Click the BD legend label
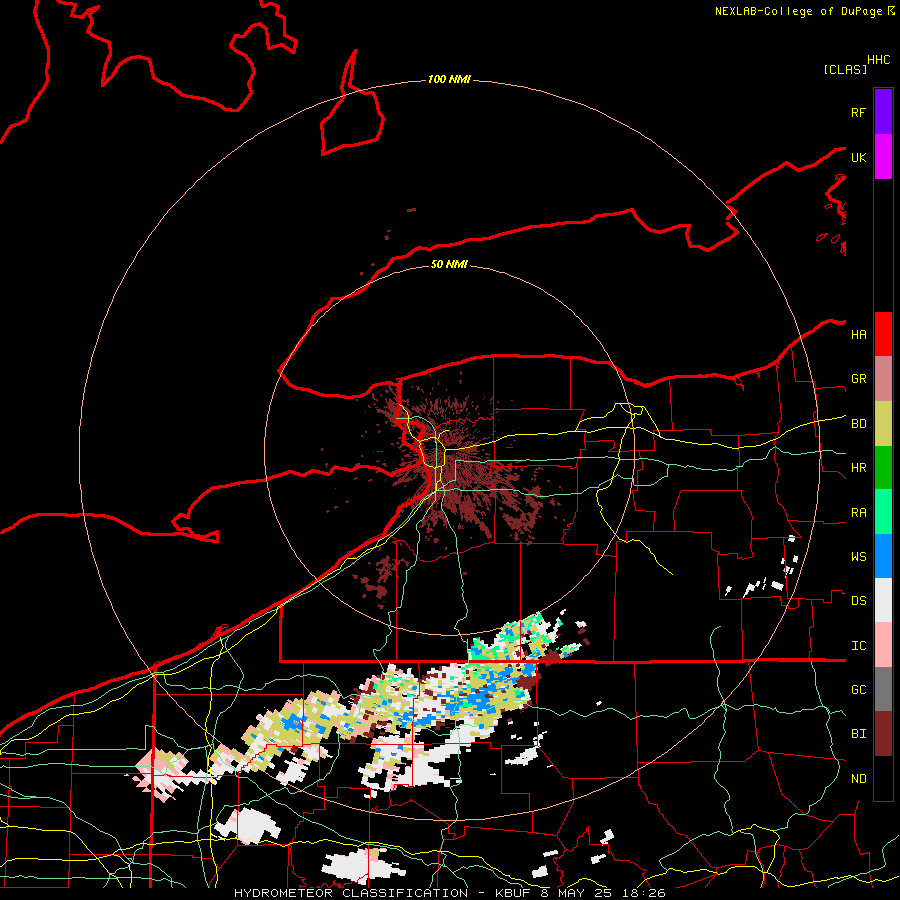 (x=858, y=424)
